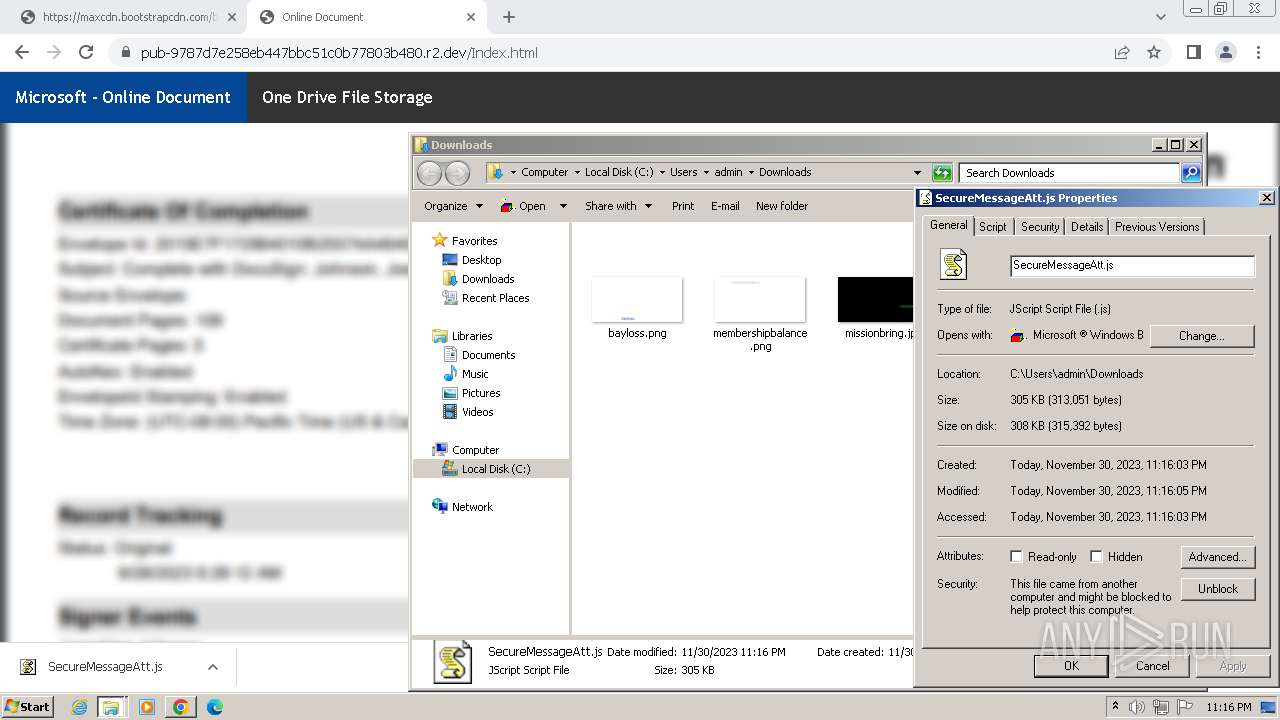
Task: Switch to Details tab in Properties
Action: point(1087,227)
